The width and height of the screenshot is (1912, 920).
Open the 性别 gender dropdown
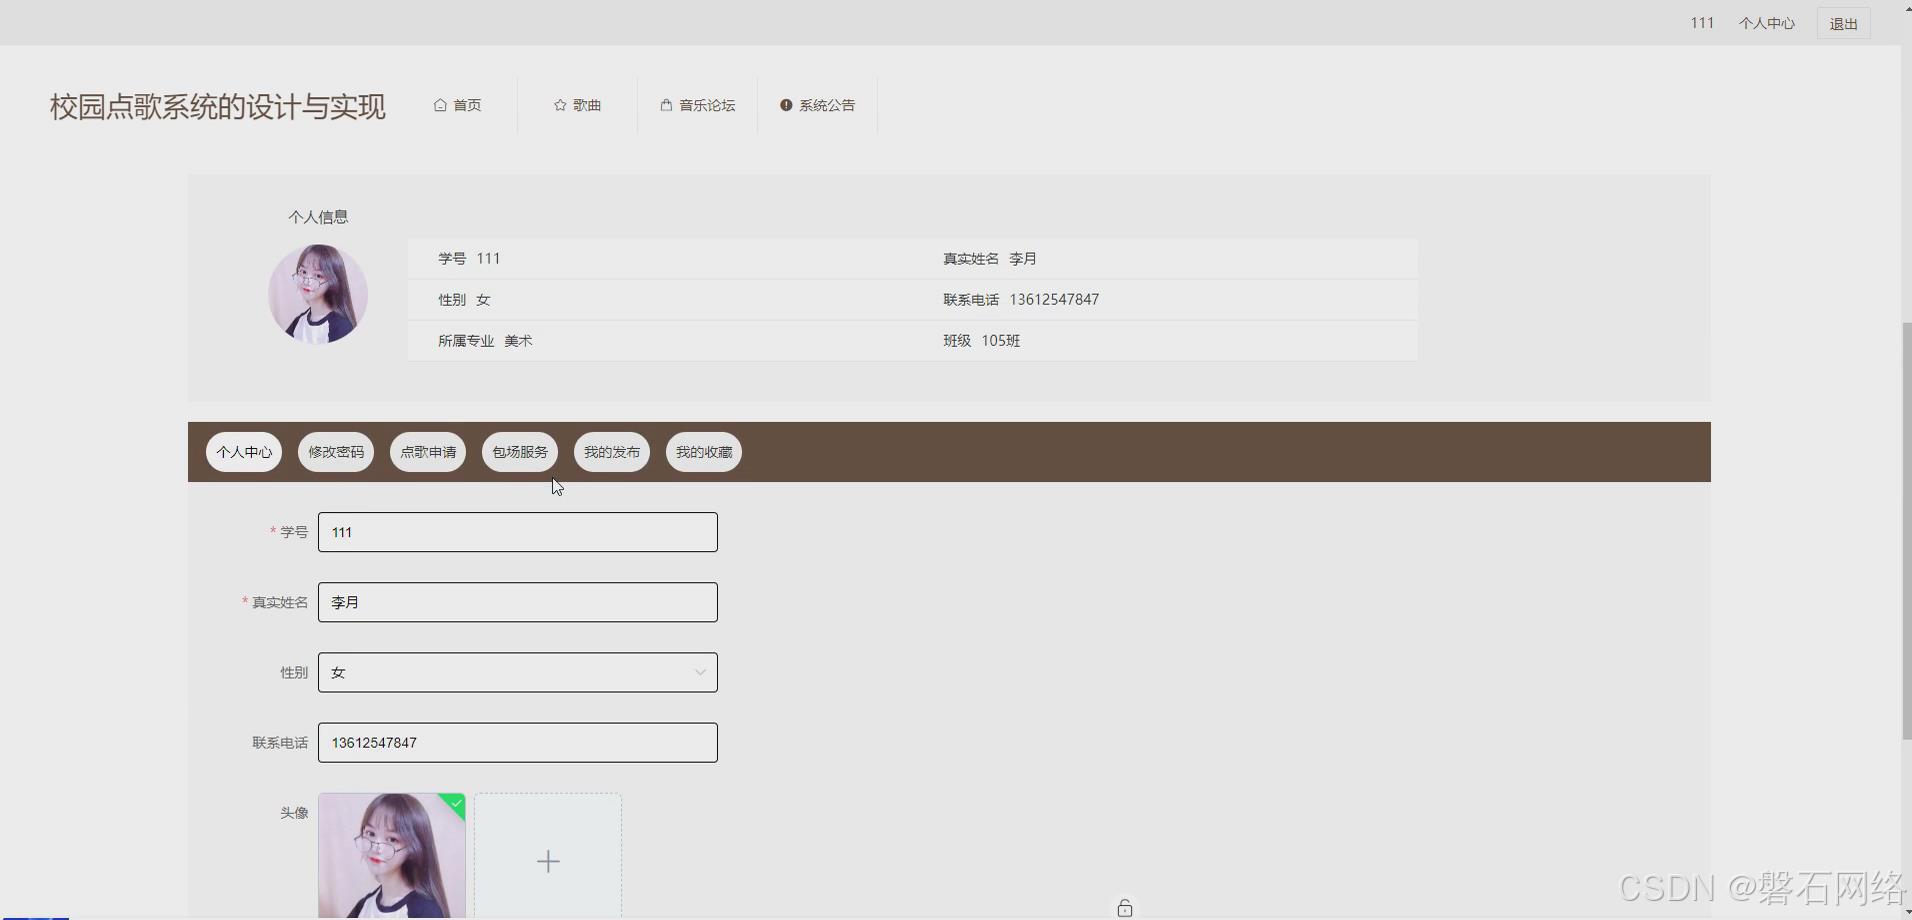pyautogui.click(x=699, y=671)
